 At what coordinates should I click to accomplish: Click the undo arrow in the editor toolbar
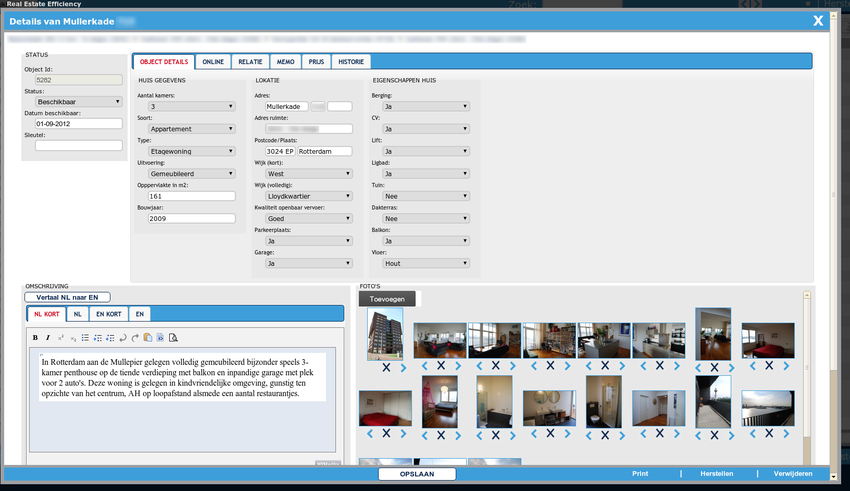(x=123, y=338)
